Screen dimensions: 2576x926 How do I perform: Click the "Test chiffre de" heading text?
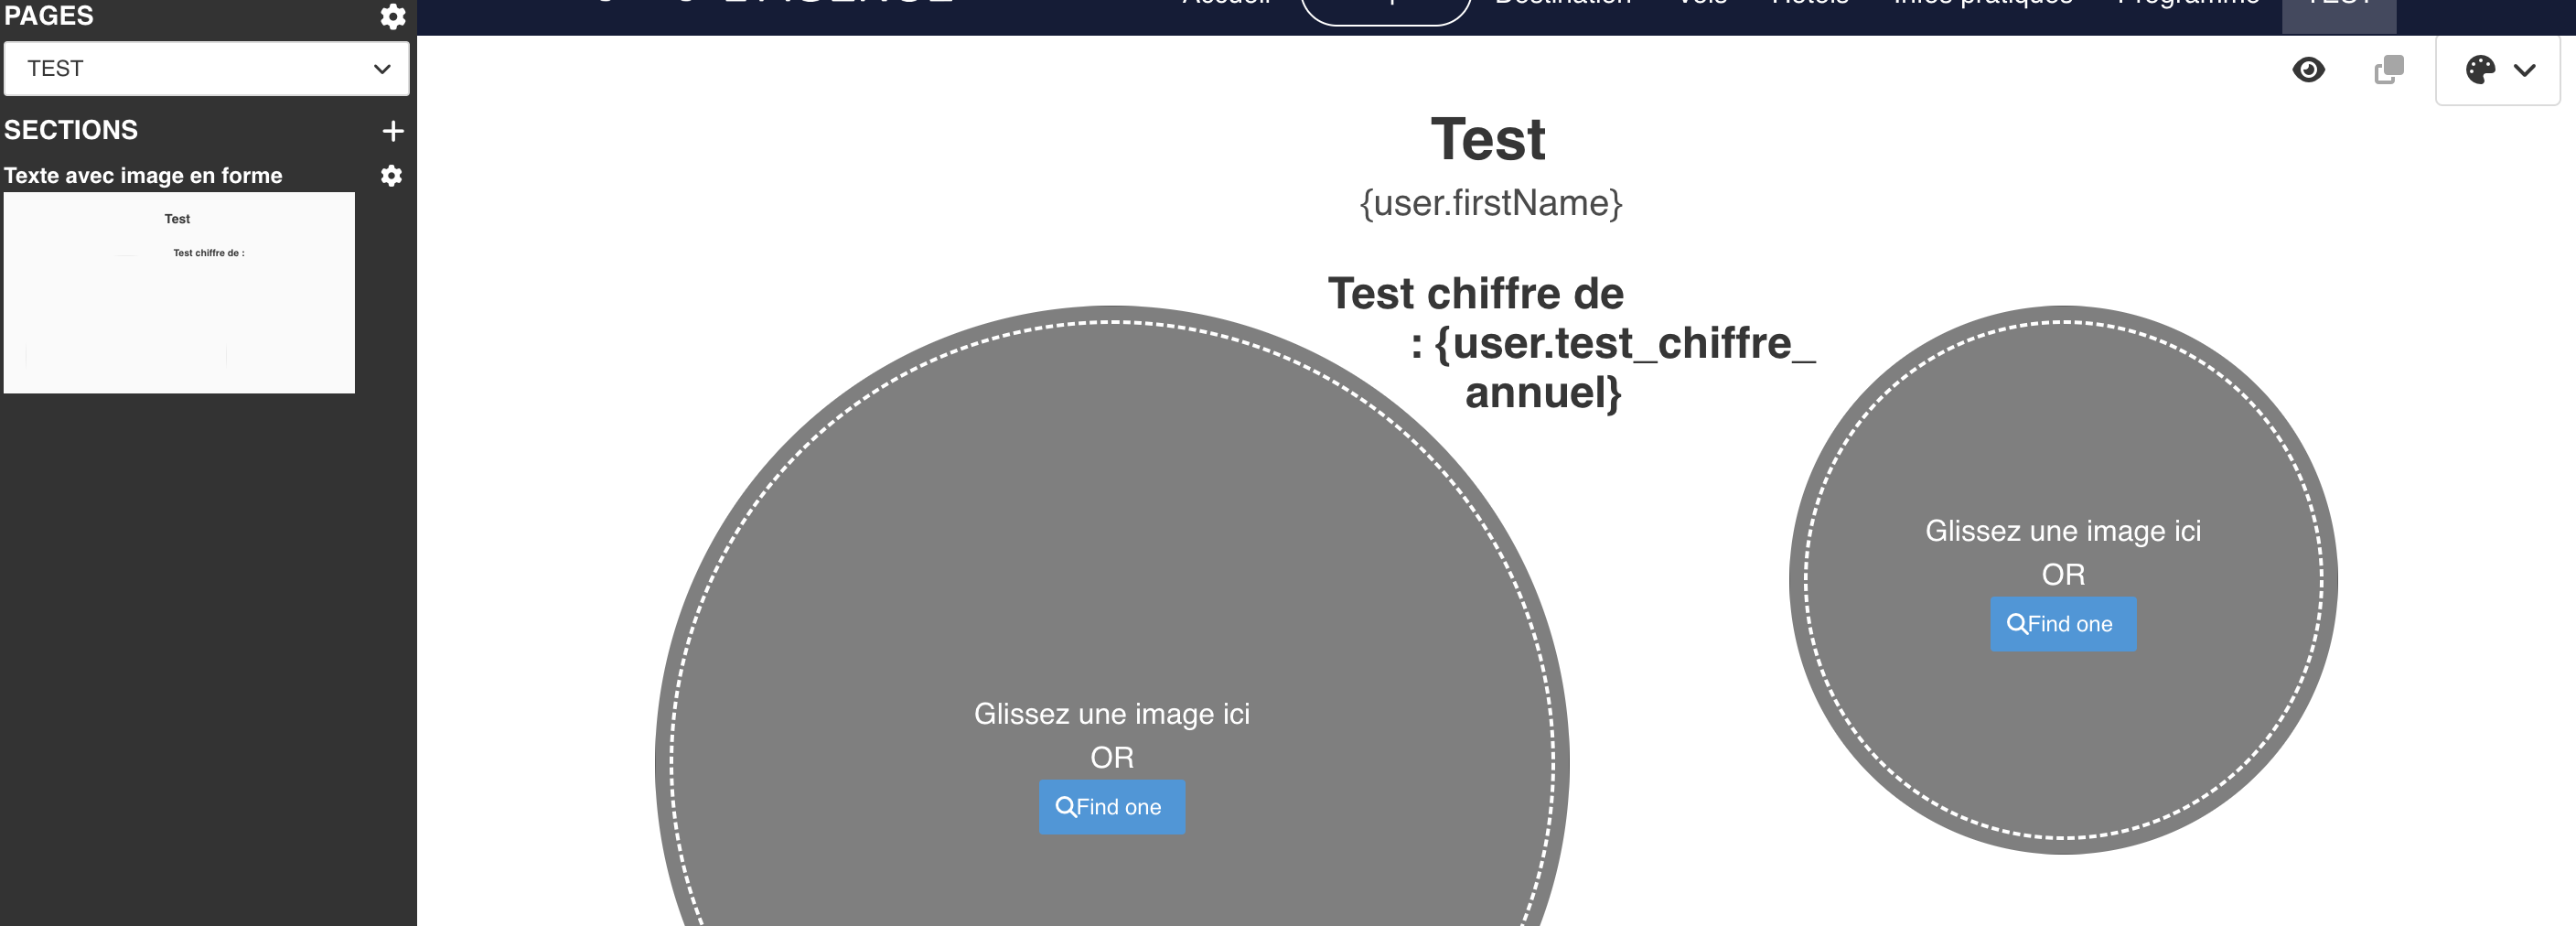(1475, 294)
